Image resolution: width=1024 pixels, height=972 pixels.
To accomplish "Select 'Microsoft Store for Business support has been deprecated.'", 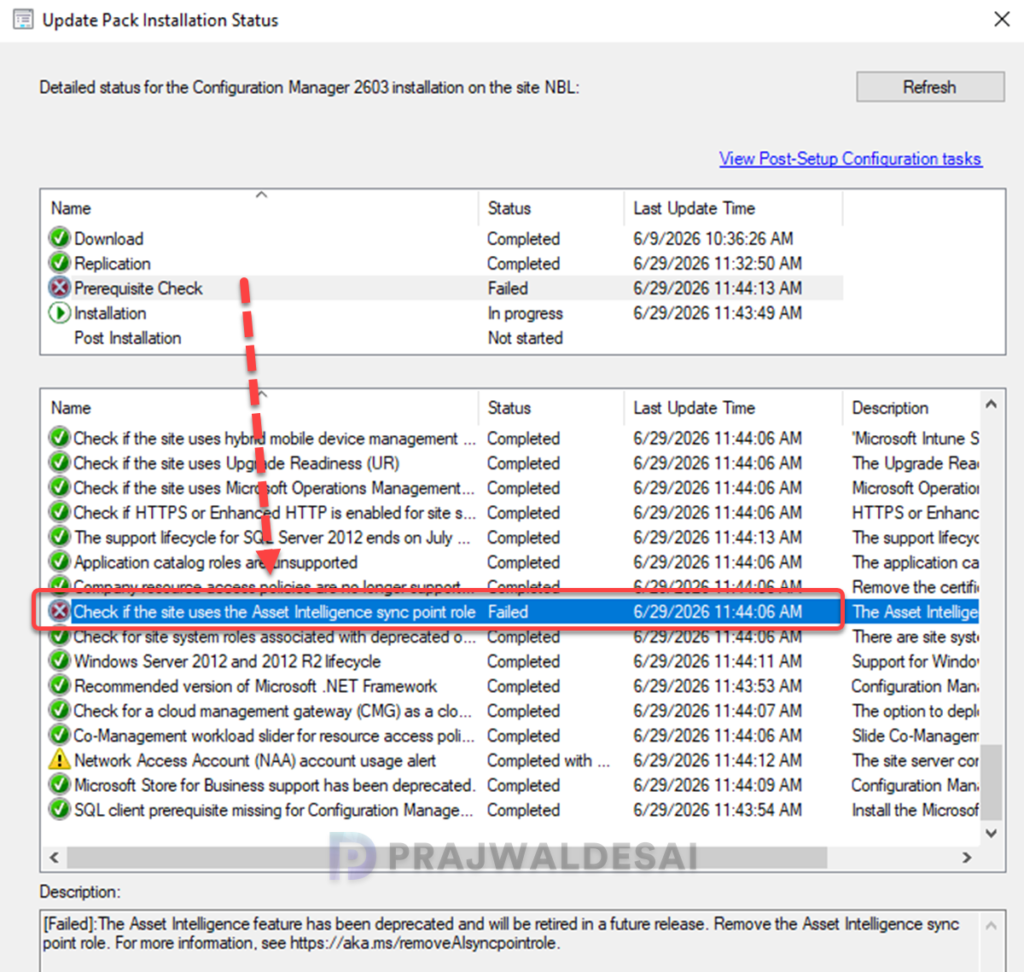I will pos(274,786).
